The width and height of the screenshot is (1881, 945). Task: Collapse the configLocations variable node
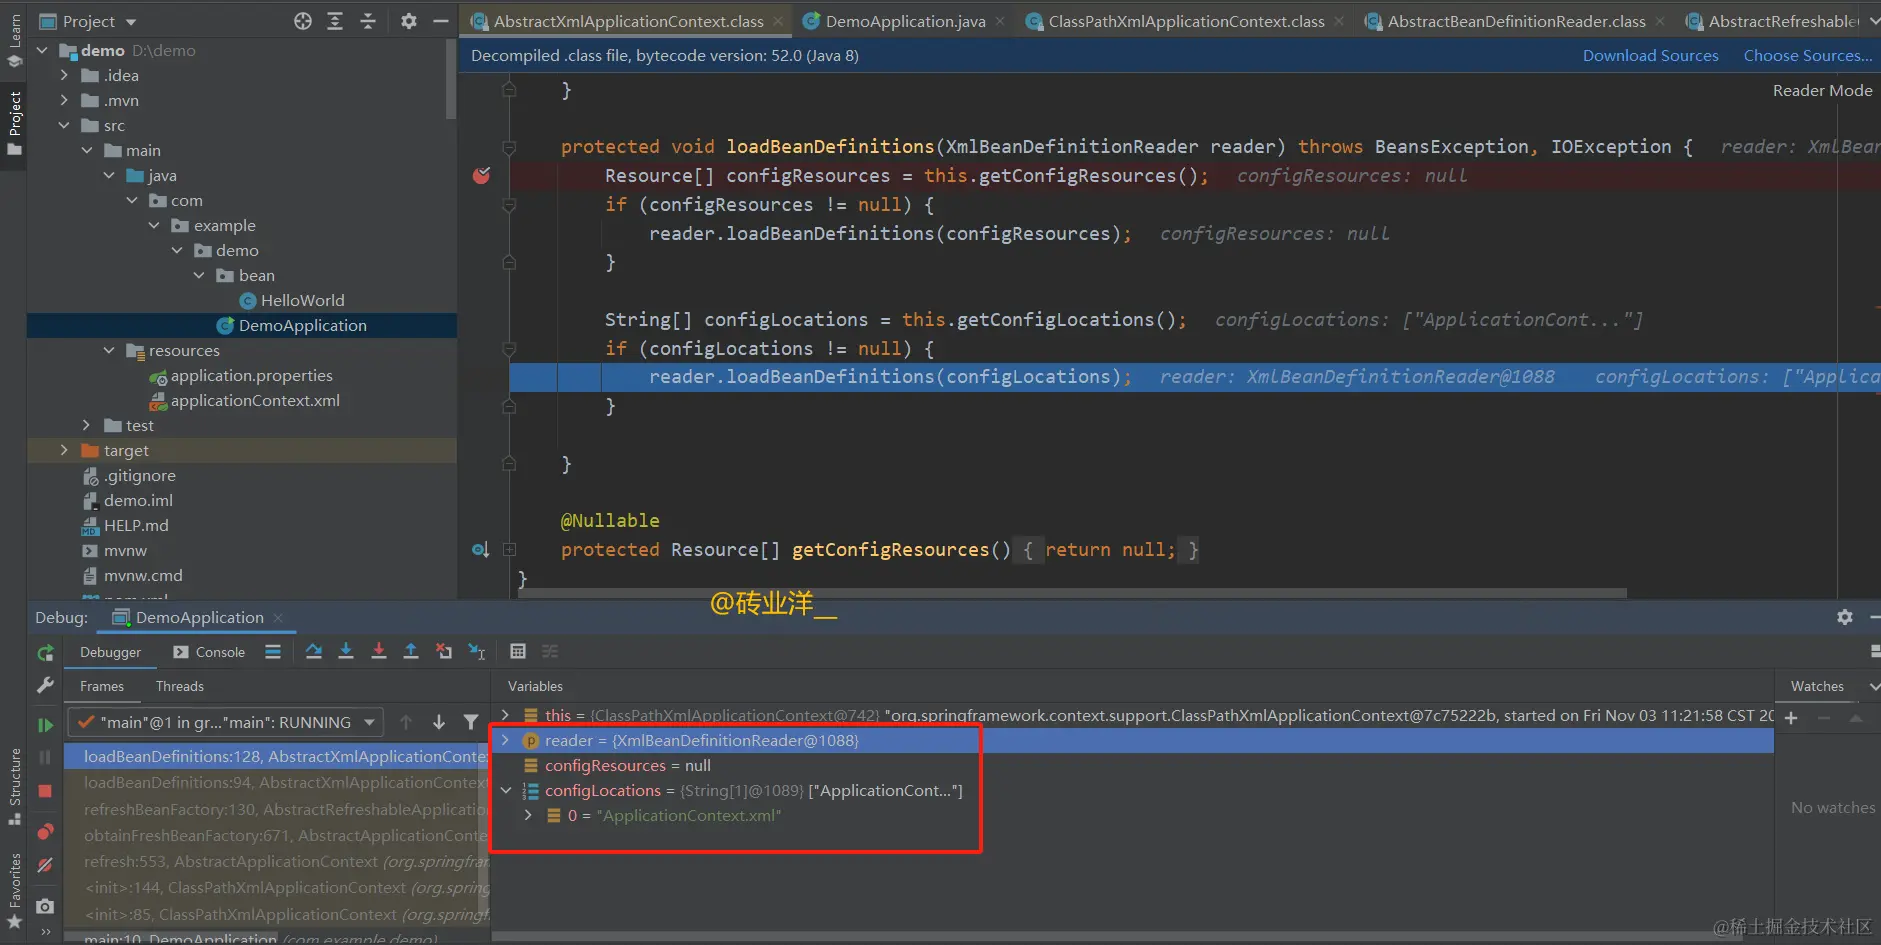click(x=505, y=790)
